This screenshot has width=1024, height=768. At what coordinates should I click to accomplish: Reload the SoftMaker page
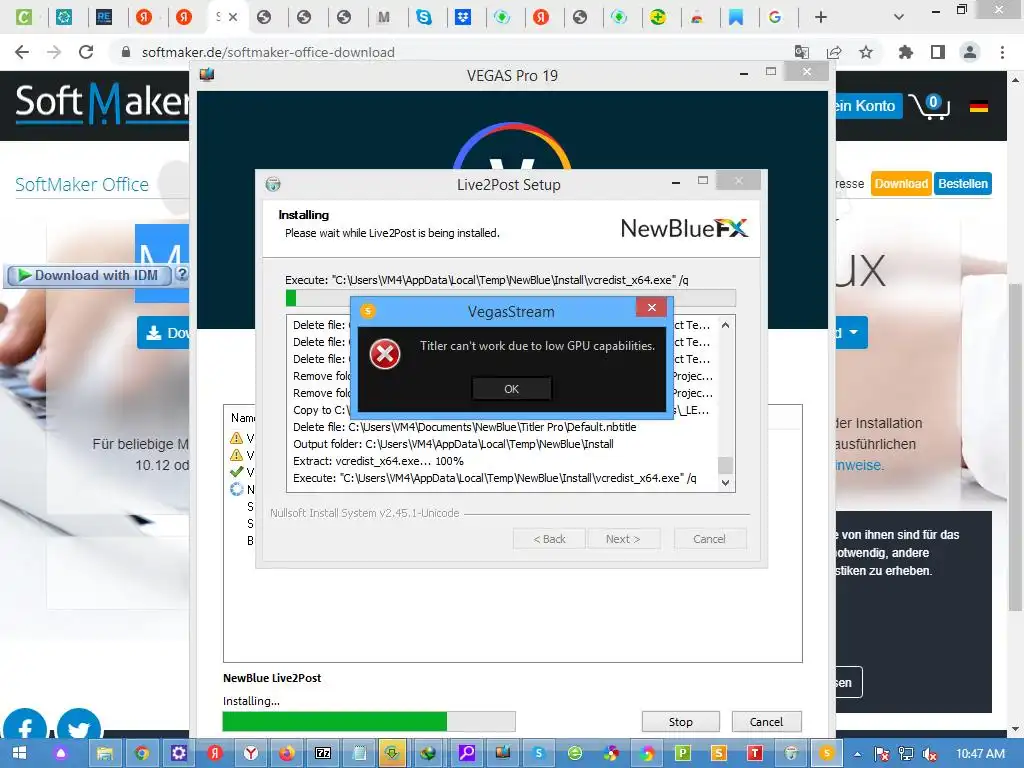[86, 52]
